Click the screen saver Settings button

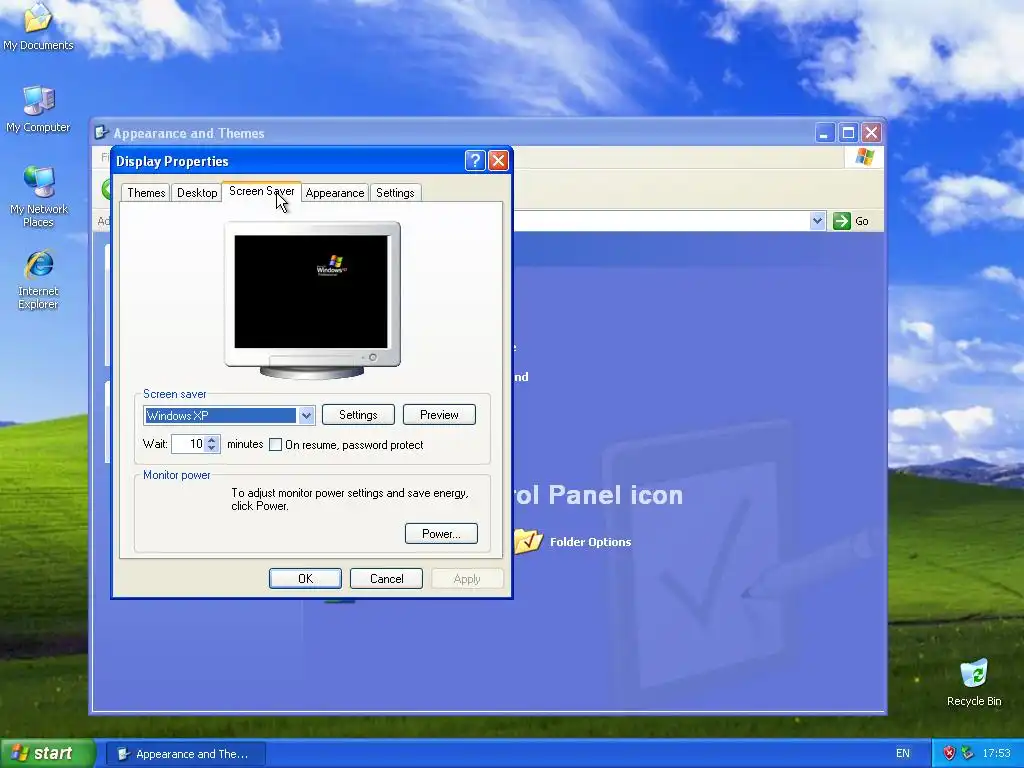coord(358,415)
